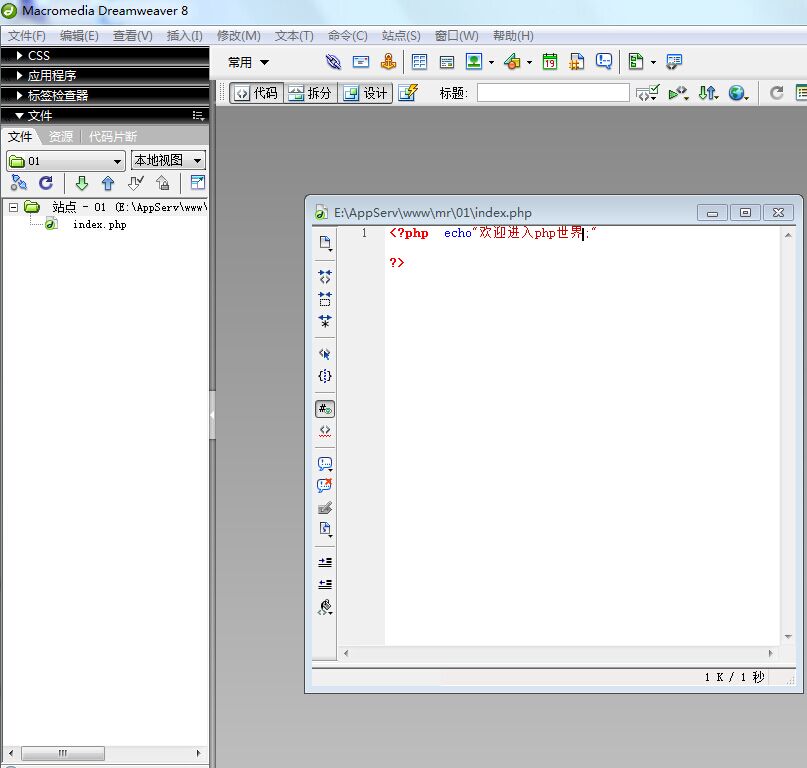
Task: Click Collapse Selection icon
Action: (x=325, y=299)
